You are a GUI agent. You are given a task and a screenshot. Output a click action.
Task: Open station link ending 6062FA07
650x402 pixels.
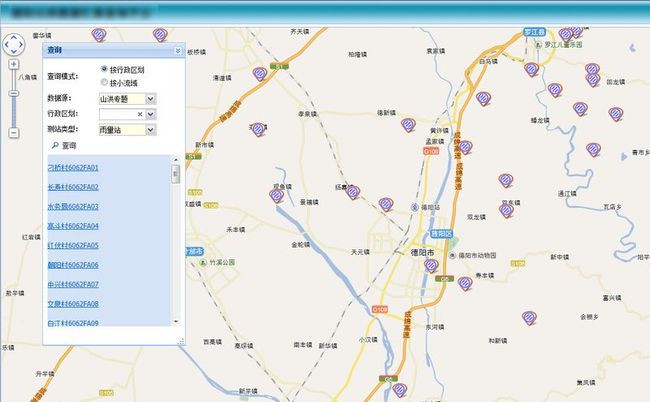[73, 284]
